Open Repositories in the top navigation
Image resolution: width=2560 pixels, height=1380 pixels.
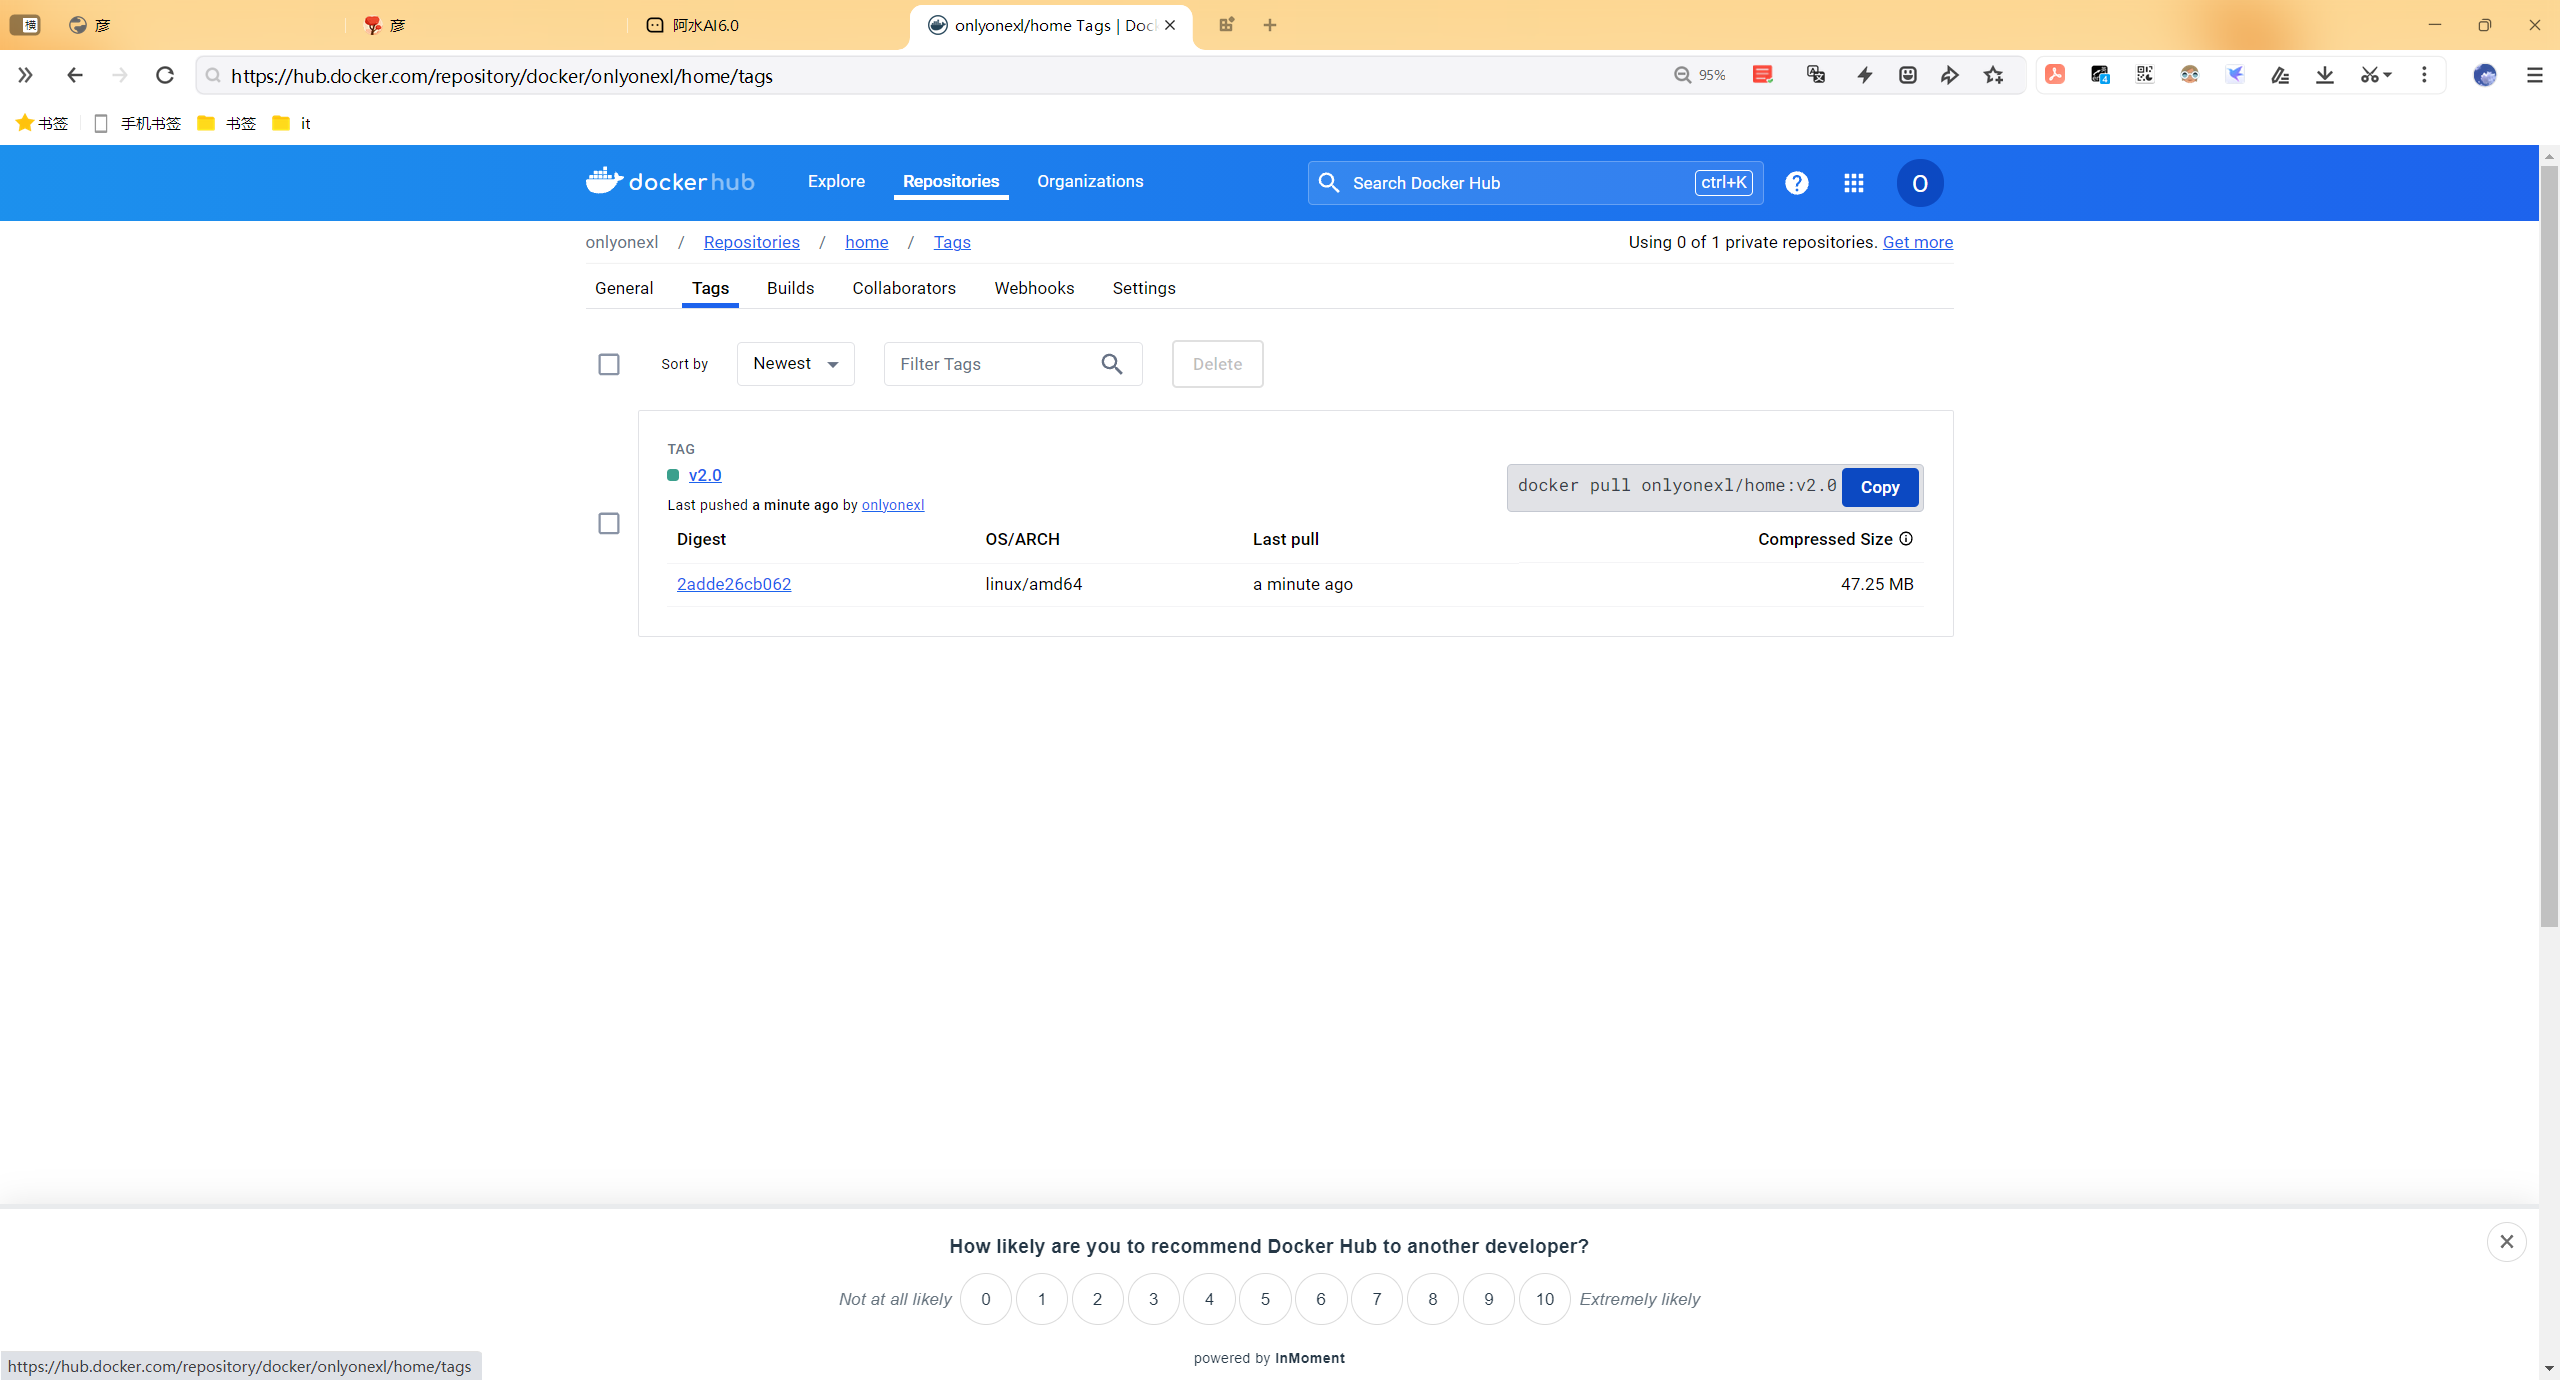click(951, 181)
